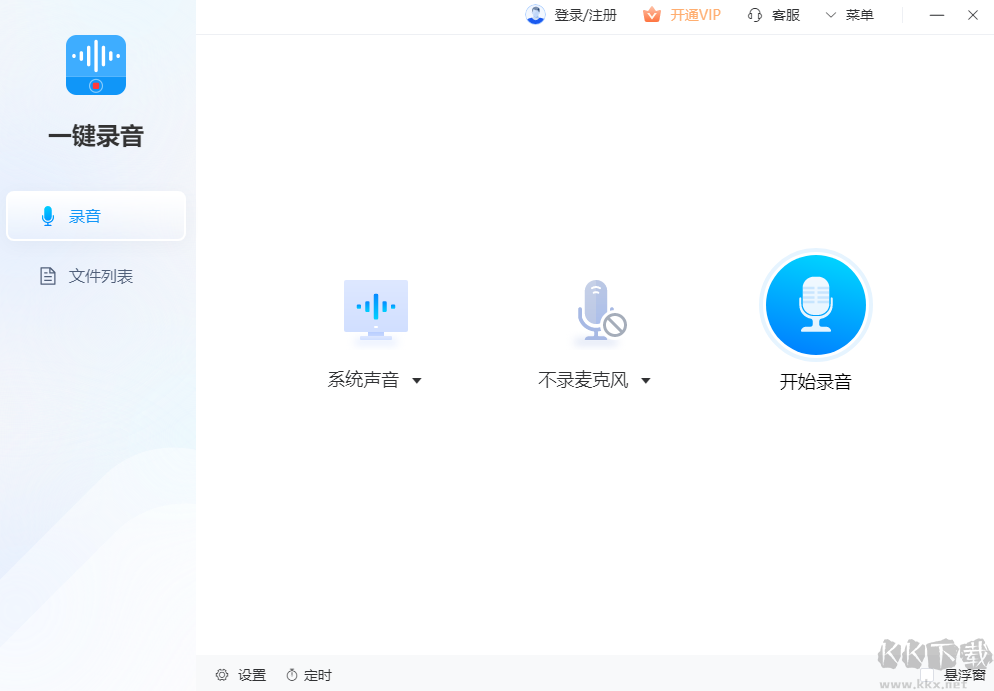This screenshot has width=994, height=691.
Task: Open the 菜单 menu chevron
Action: click(x=829, y=15)
